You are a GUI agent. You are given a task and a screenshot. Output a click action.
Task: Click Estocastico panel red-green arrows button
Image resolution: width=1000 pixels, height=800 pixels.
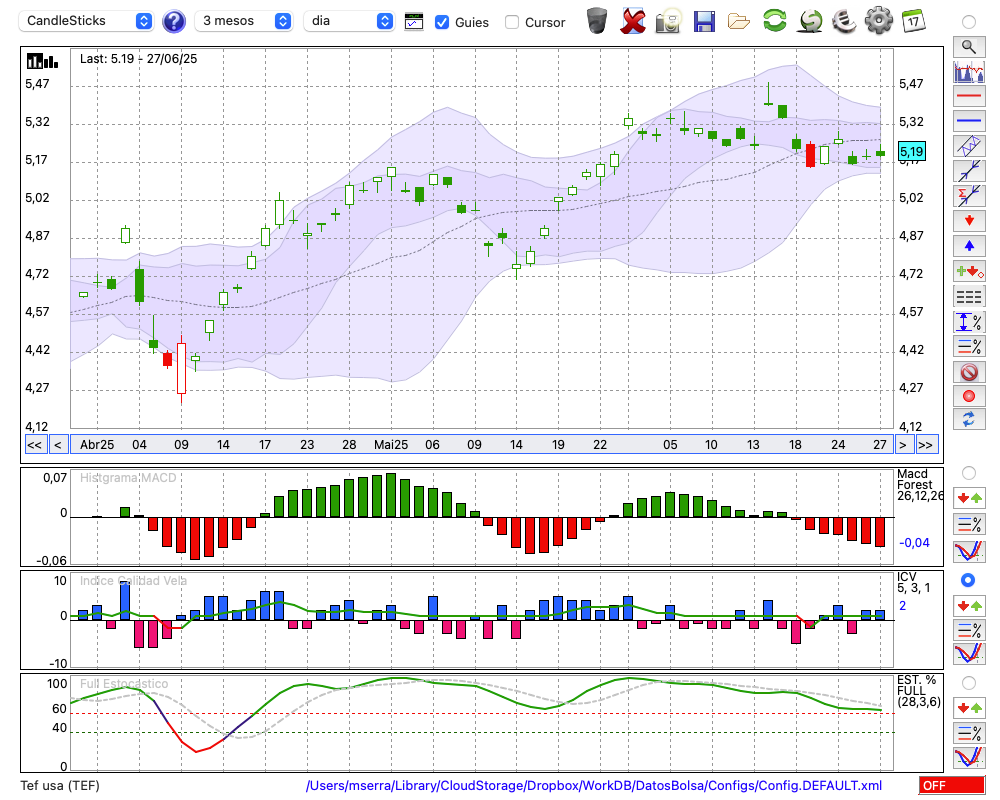pos(969,708)
